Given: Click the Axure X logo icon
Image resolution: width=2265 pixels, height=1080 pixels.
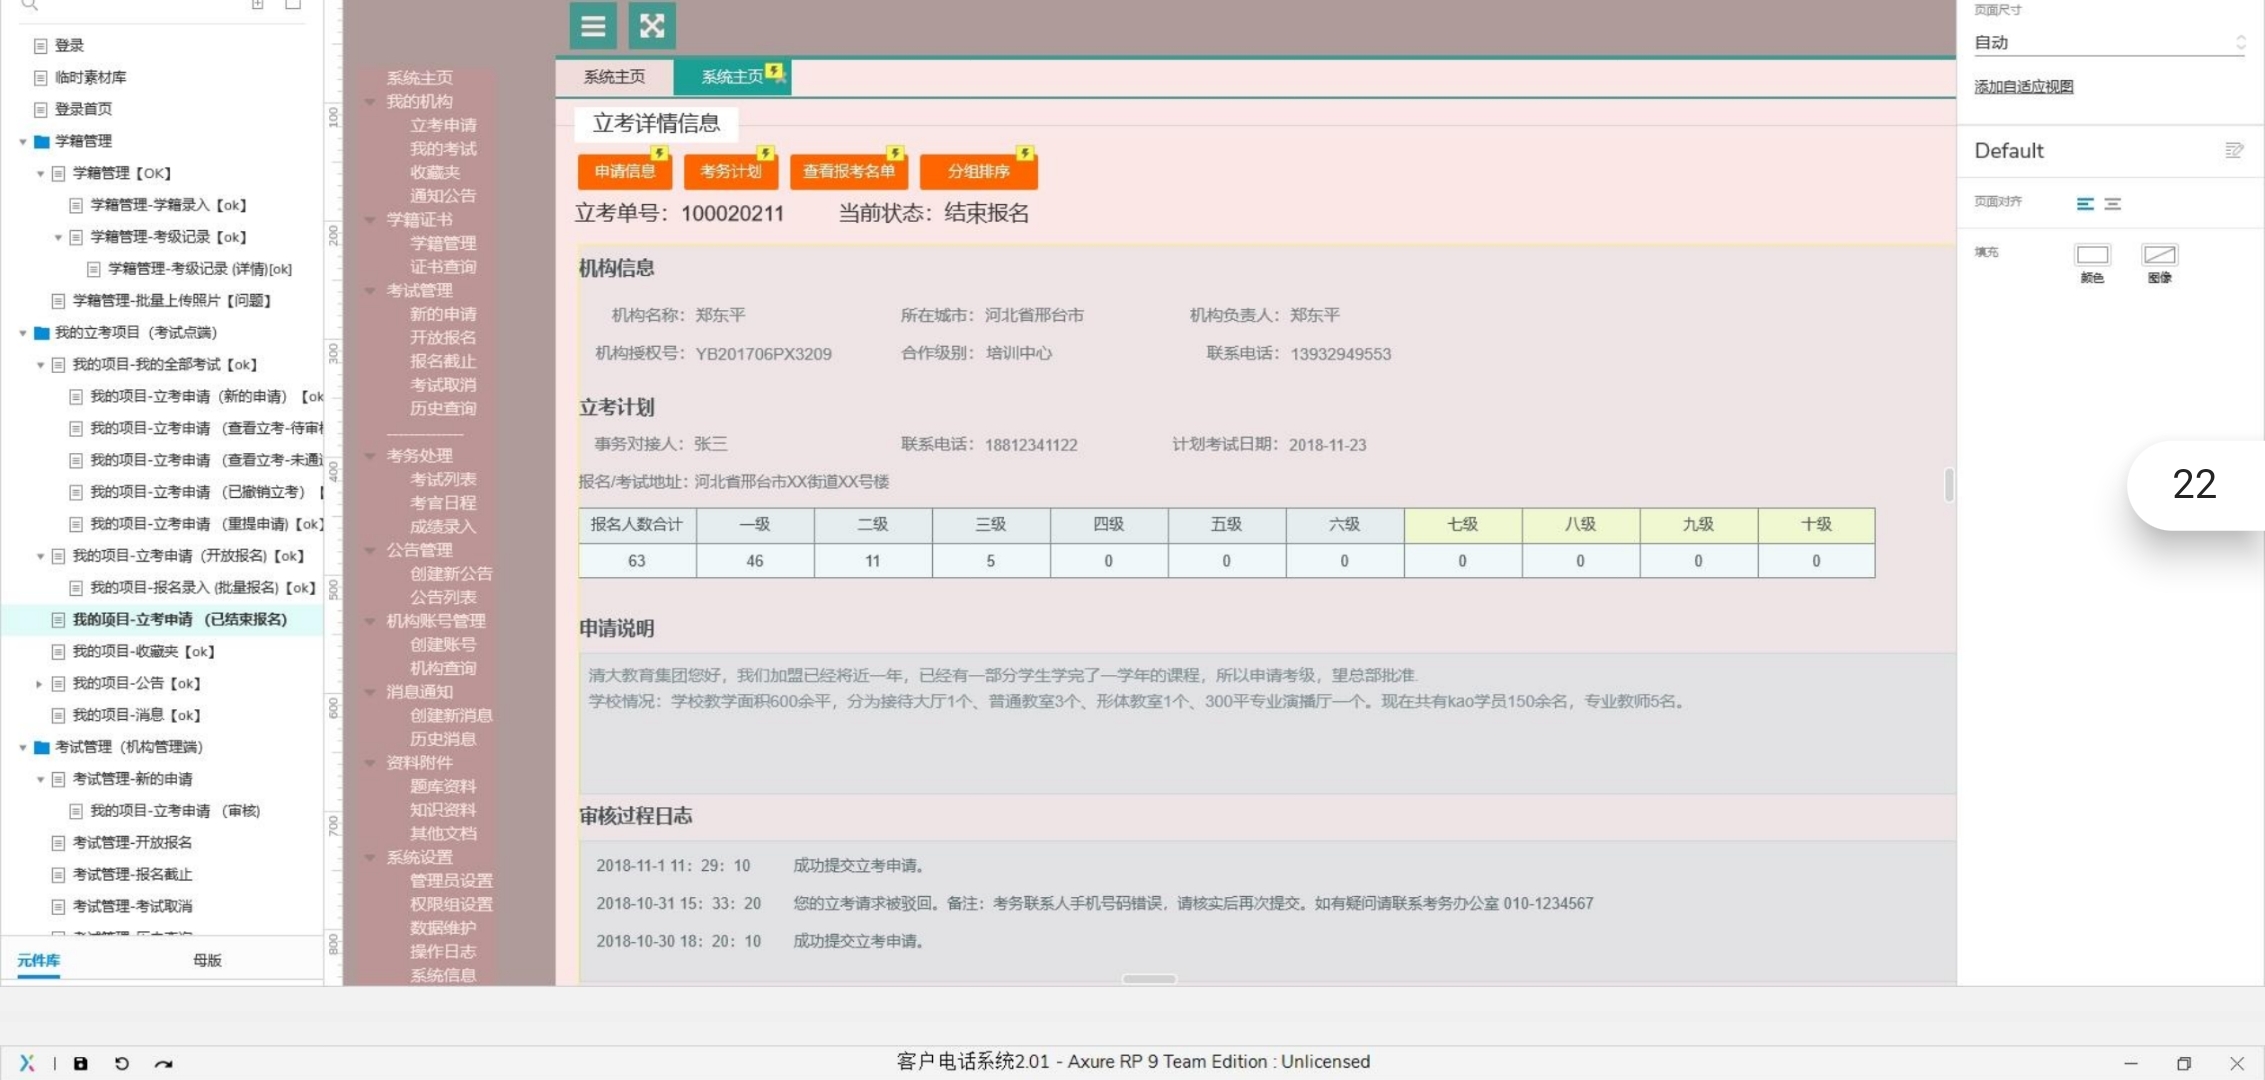Looking at the screenshot, I should click(27, 1063).
